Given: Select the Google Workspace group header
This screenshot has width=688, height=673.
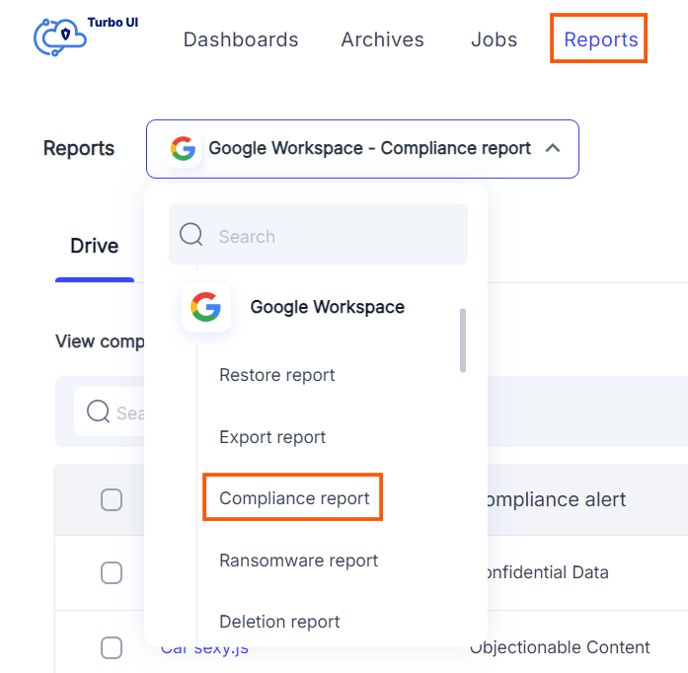Looking at the screenshot, I should pyautogui.click(x=327, y=307).
